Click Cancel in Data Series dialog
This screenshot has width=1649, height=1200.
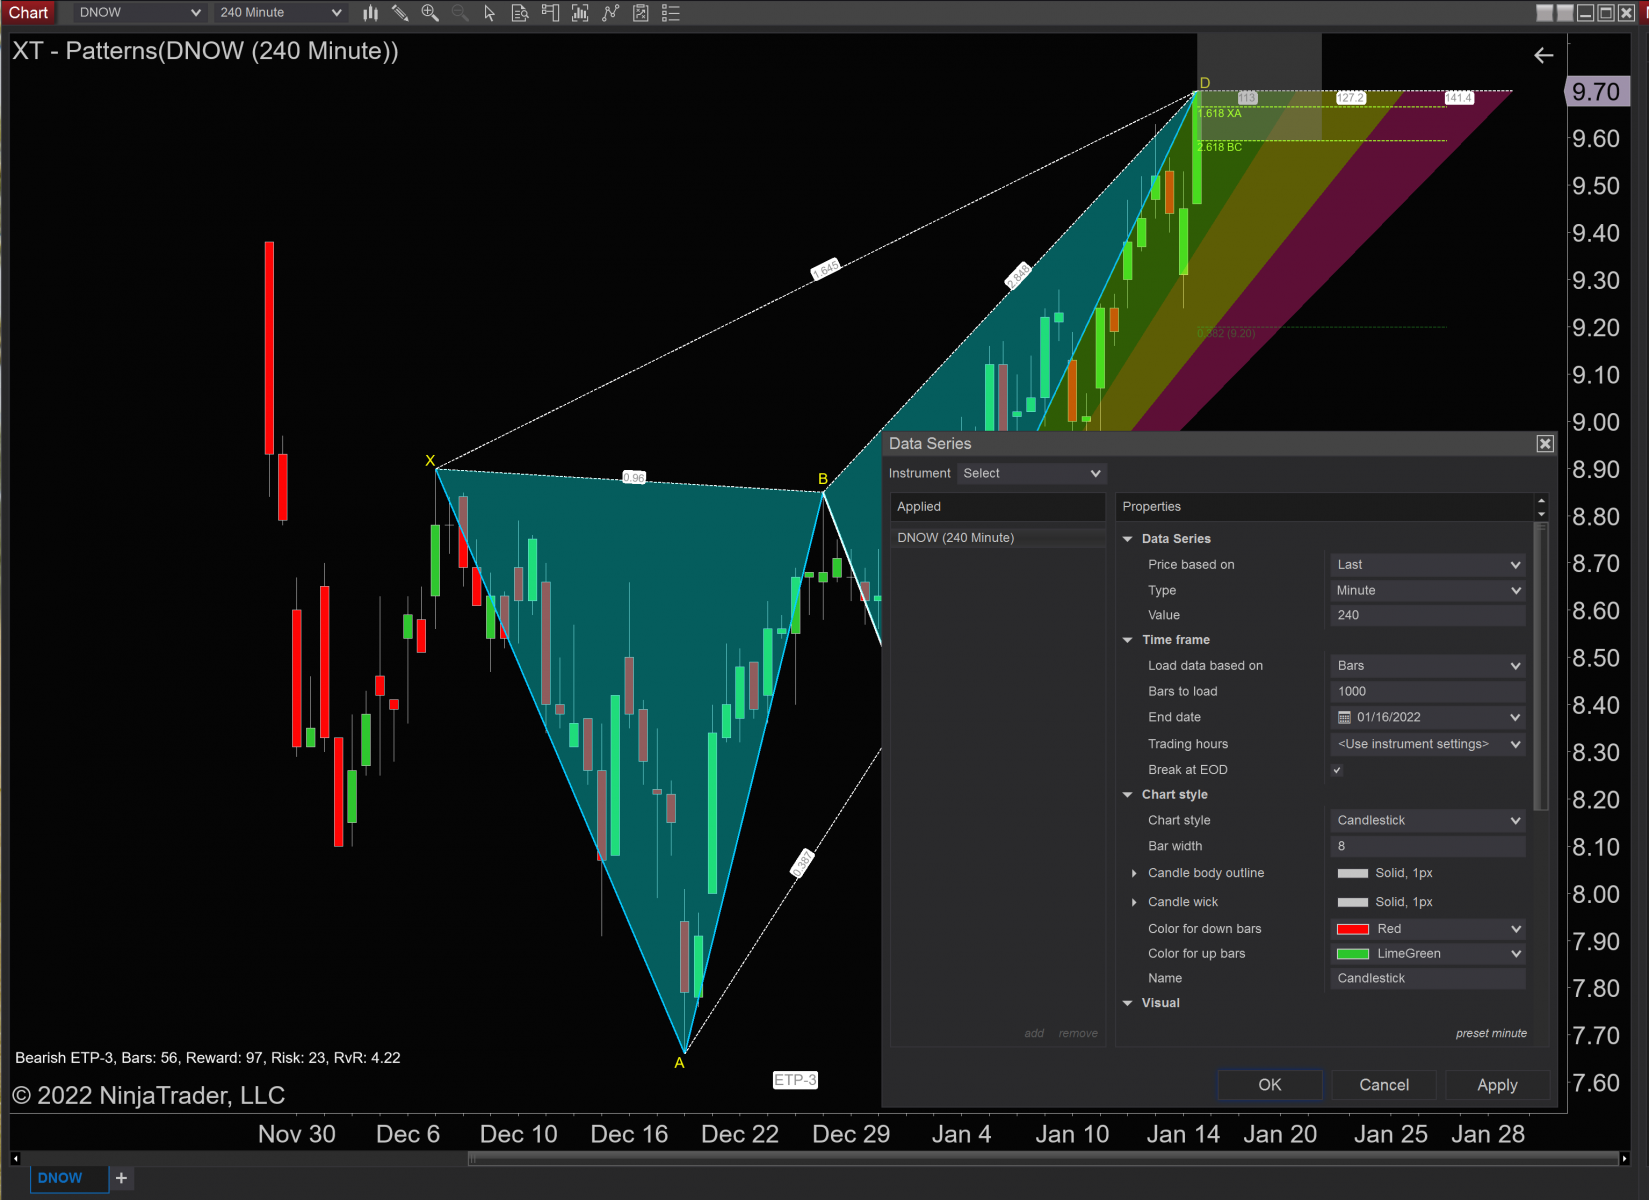pyautogui.click(x=1384, y=1085)
